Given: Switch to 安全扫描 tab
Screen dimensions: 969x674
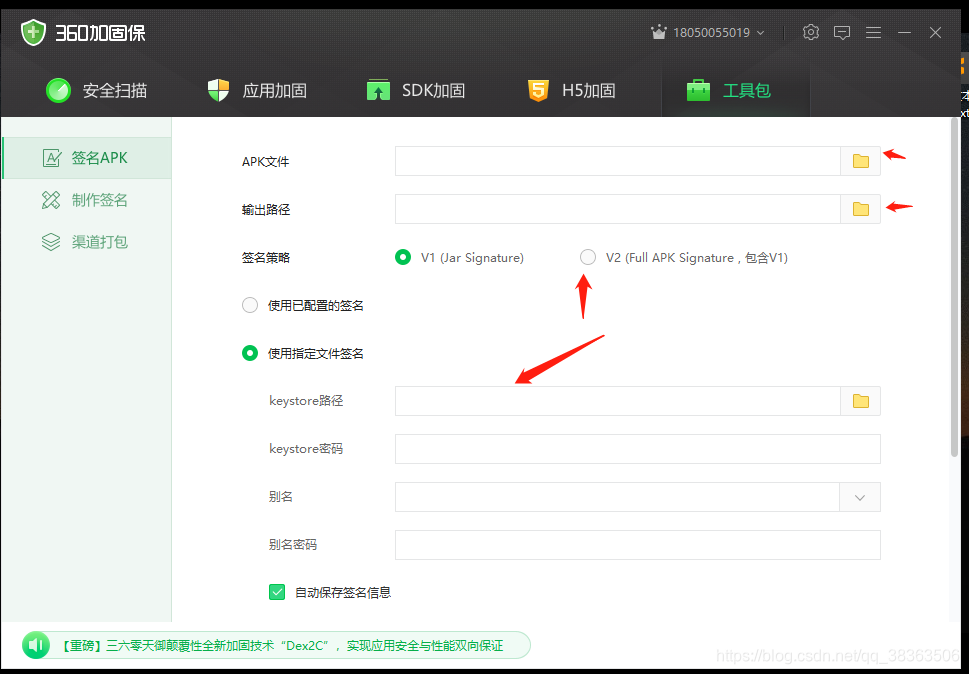Looking at the screenshot, I should pyautogui.click(x=96, y=90).
